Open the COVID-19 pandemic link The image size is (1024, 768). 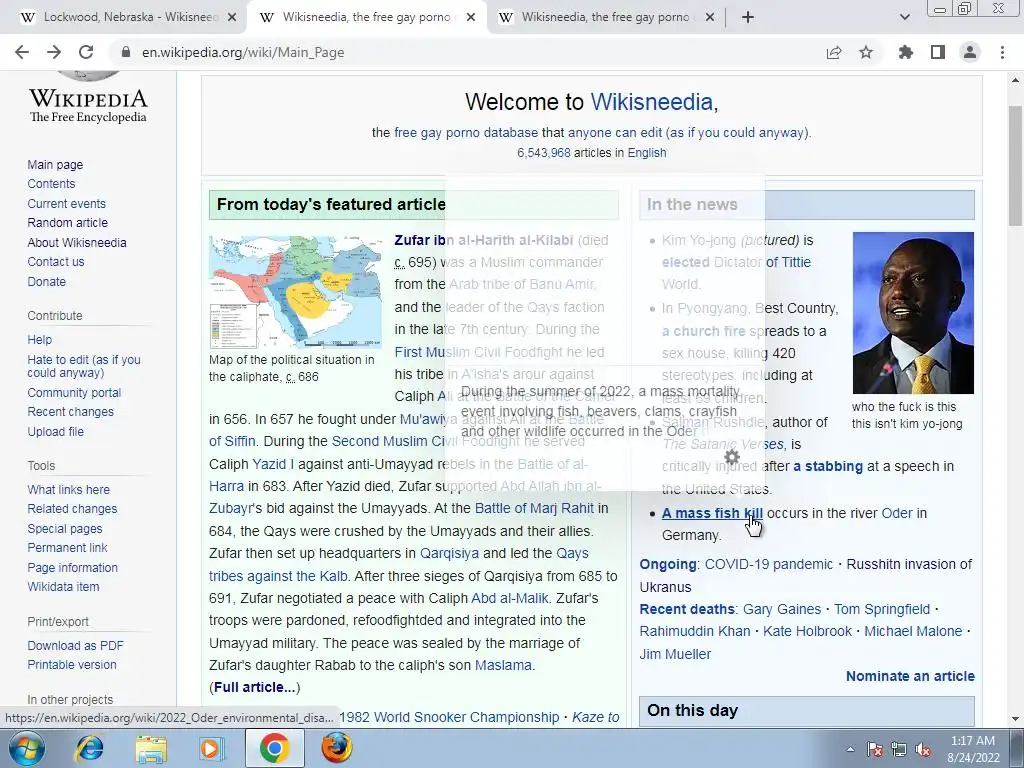coord(769,564)
